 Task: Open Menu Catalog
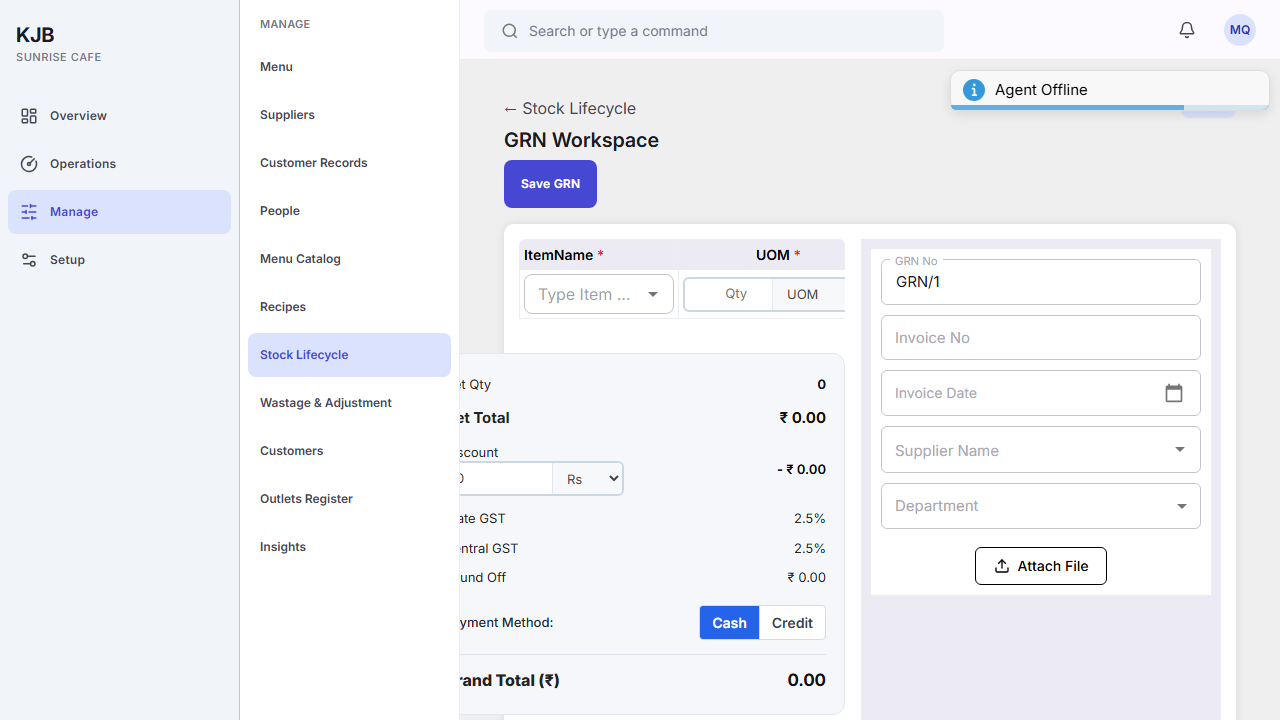[349, 259]
